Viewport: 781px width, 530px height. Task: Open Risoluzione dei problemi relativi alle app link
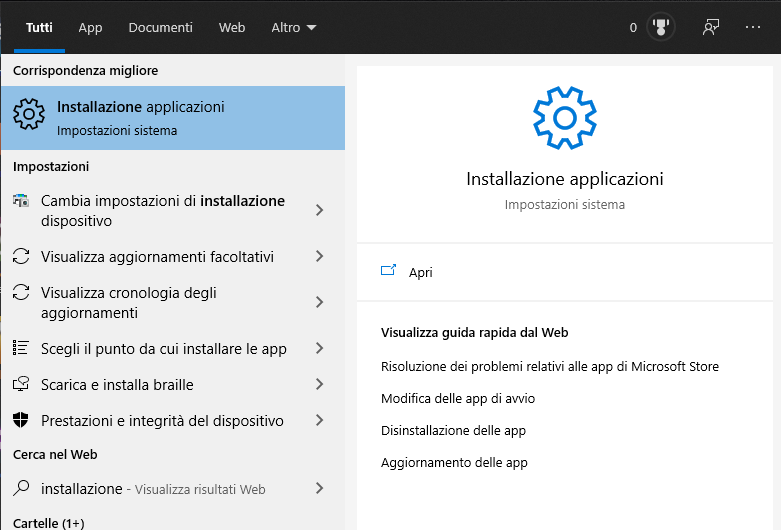tap(550, 367)
